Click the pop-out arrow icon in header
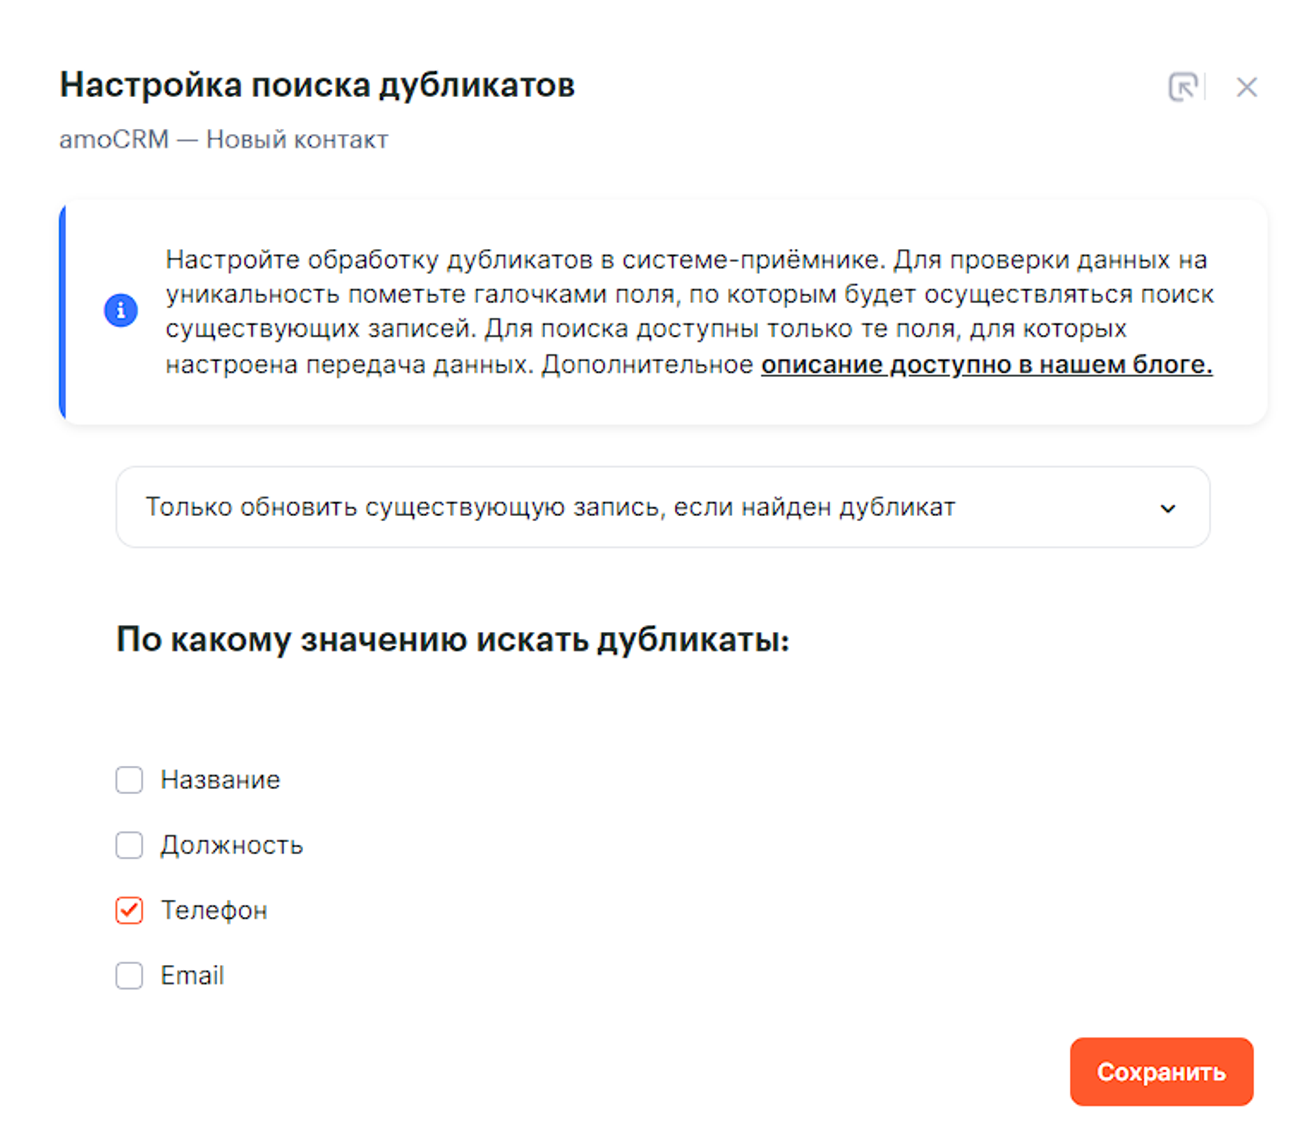Screen dimensions: 1310x1143 coord(1183,87)
